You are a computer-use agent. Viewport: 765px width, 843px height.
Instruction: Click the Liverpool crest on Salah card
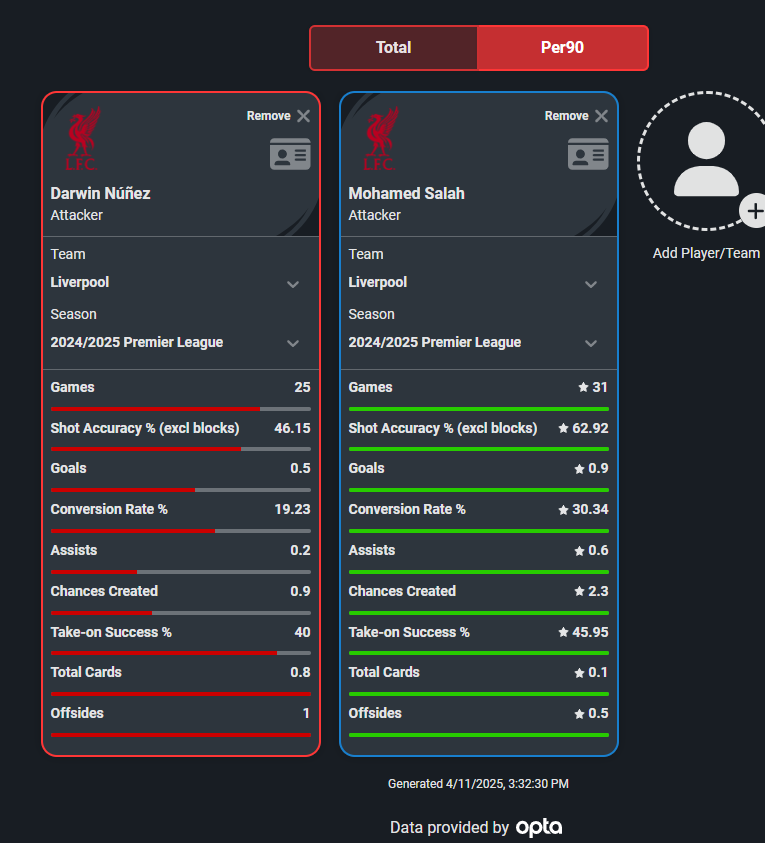(381, 138)
